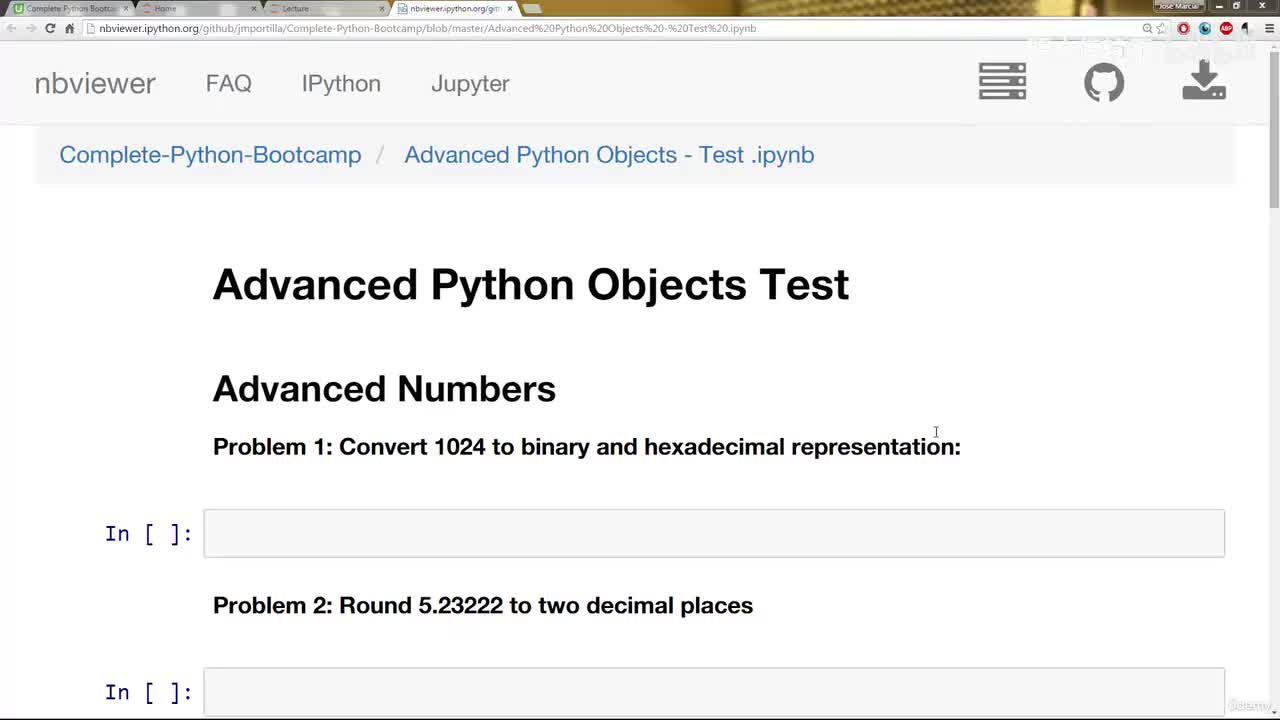
Task: Click the red Opera-style extension icon
Action: [1184, 28]
